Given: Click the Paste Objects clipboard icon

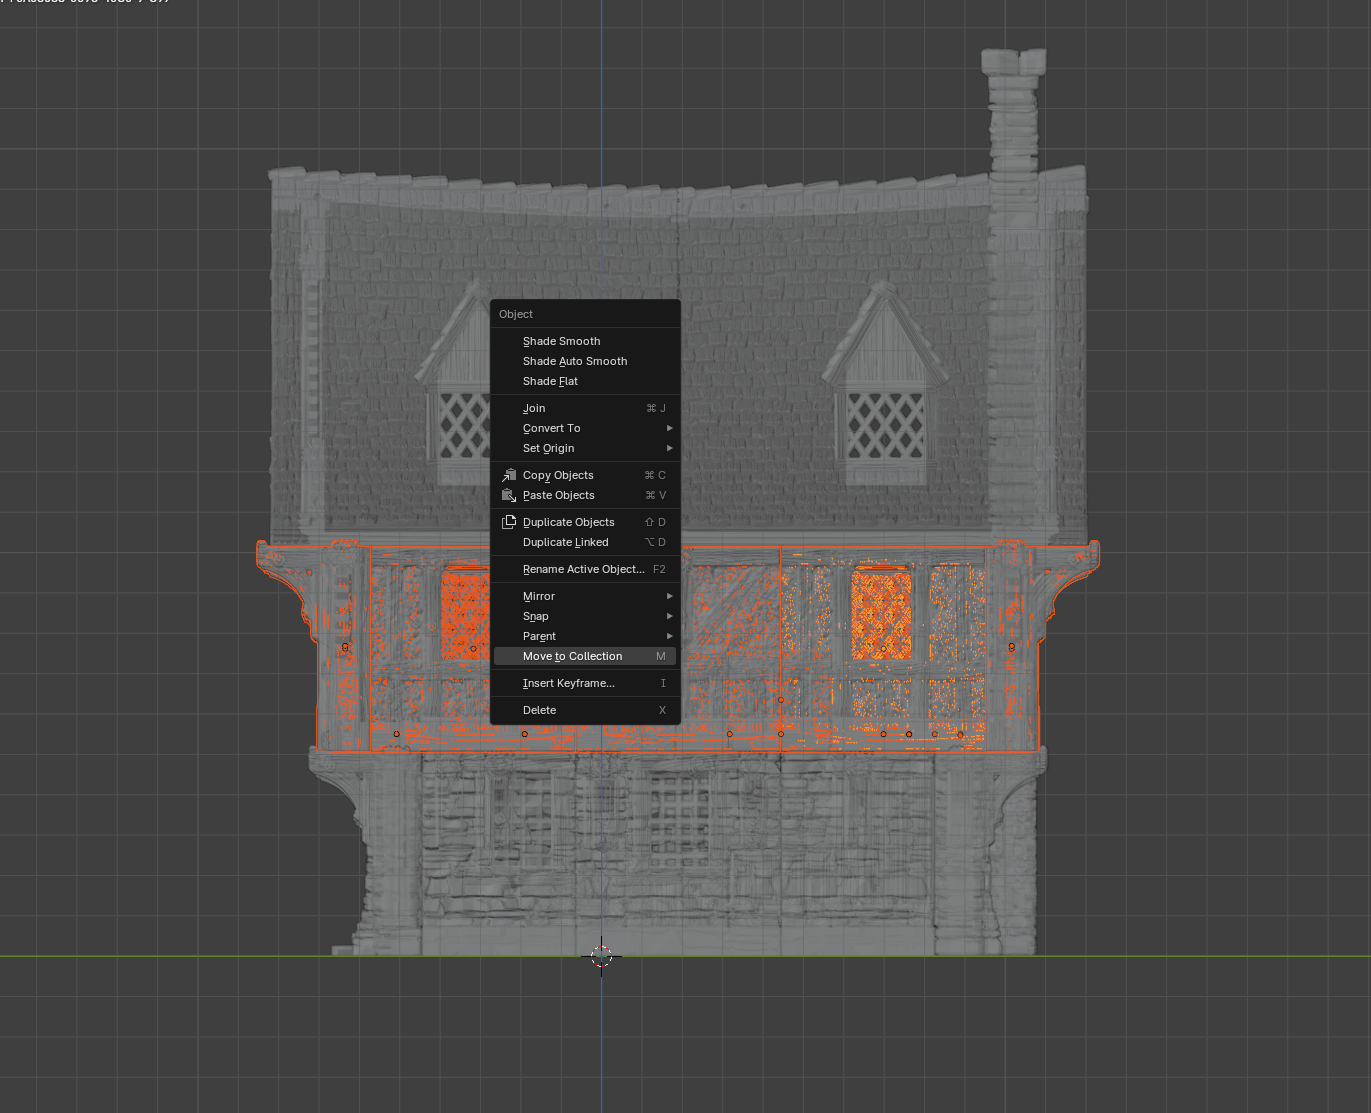Looking at the screenshot, I should pos(509,495).
